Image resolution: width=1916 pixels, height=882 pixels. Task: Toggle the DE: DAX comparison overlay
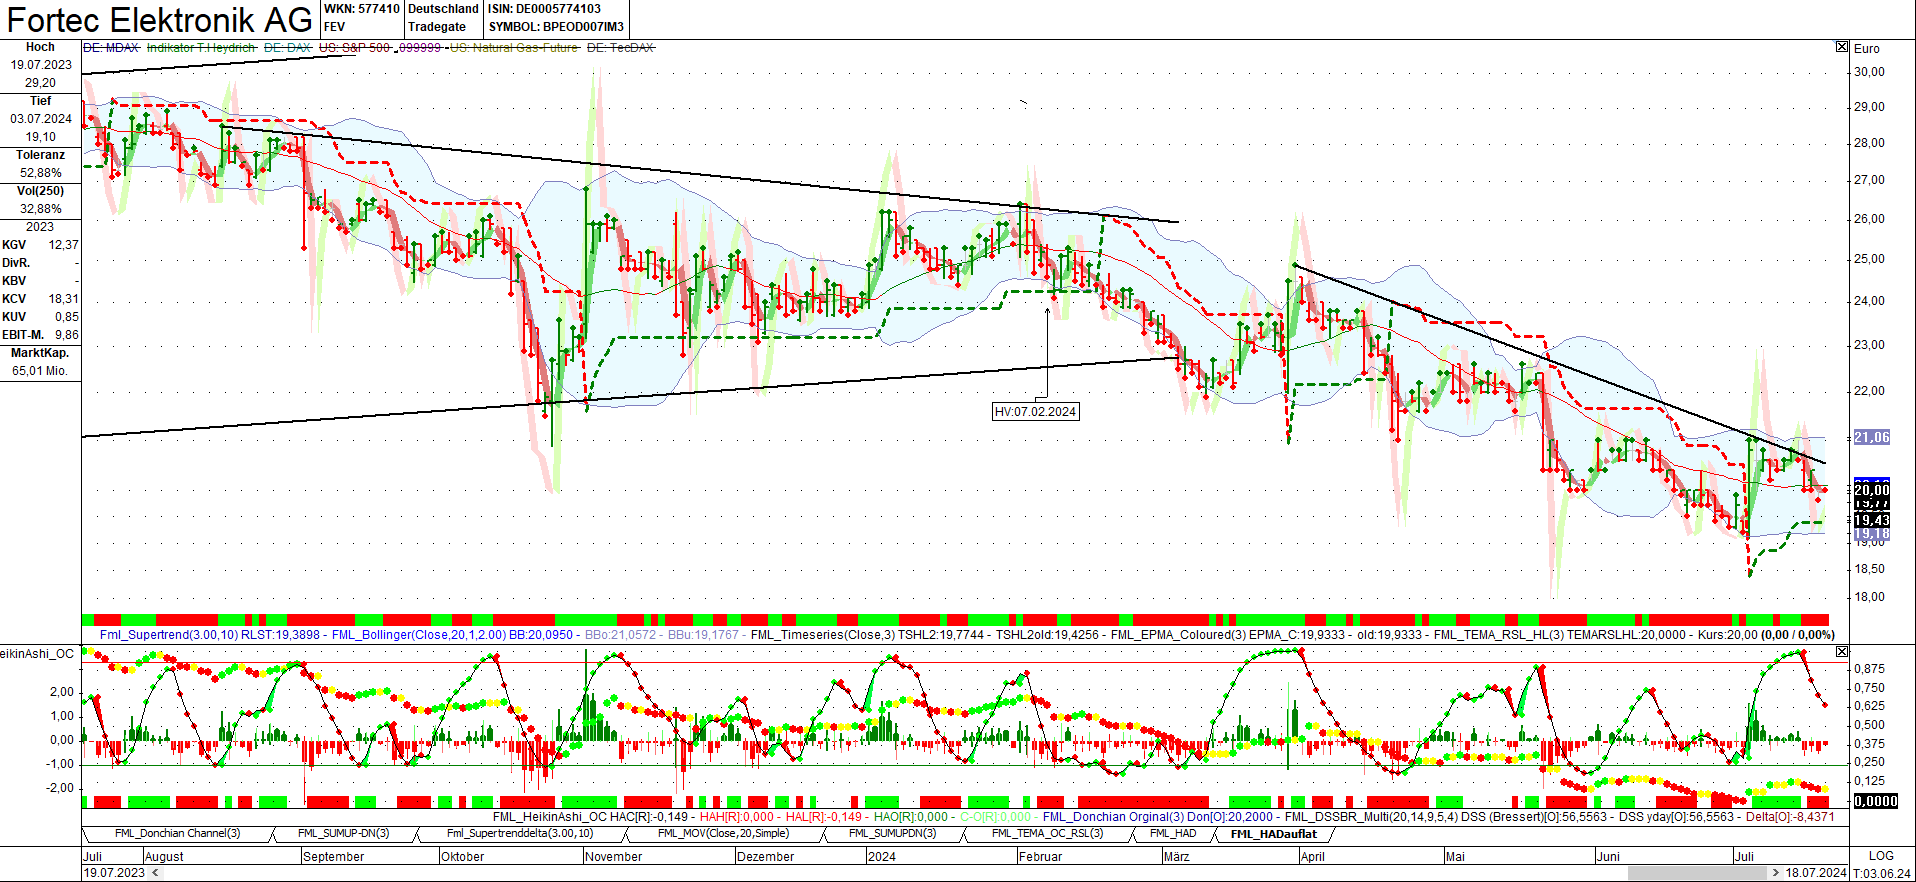tap(287, 48)
